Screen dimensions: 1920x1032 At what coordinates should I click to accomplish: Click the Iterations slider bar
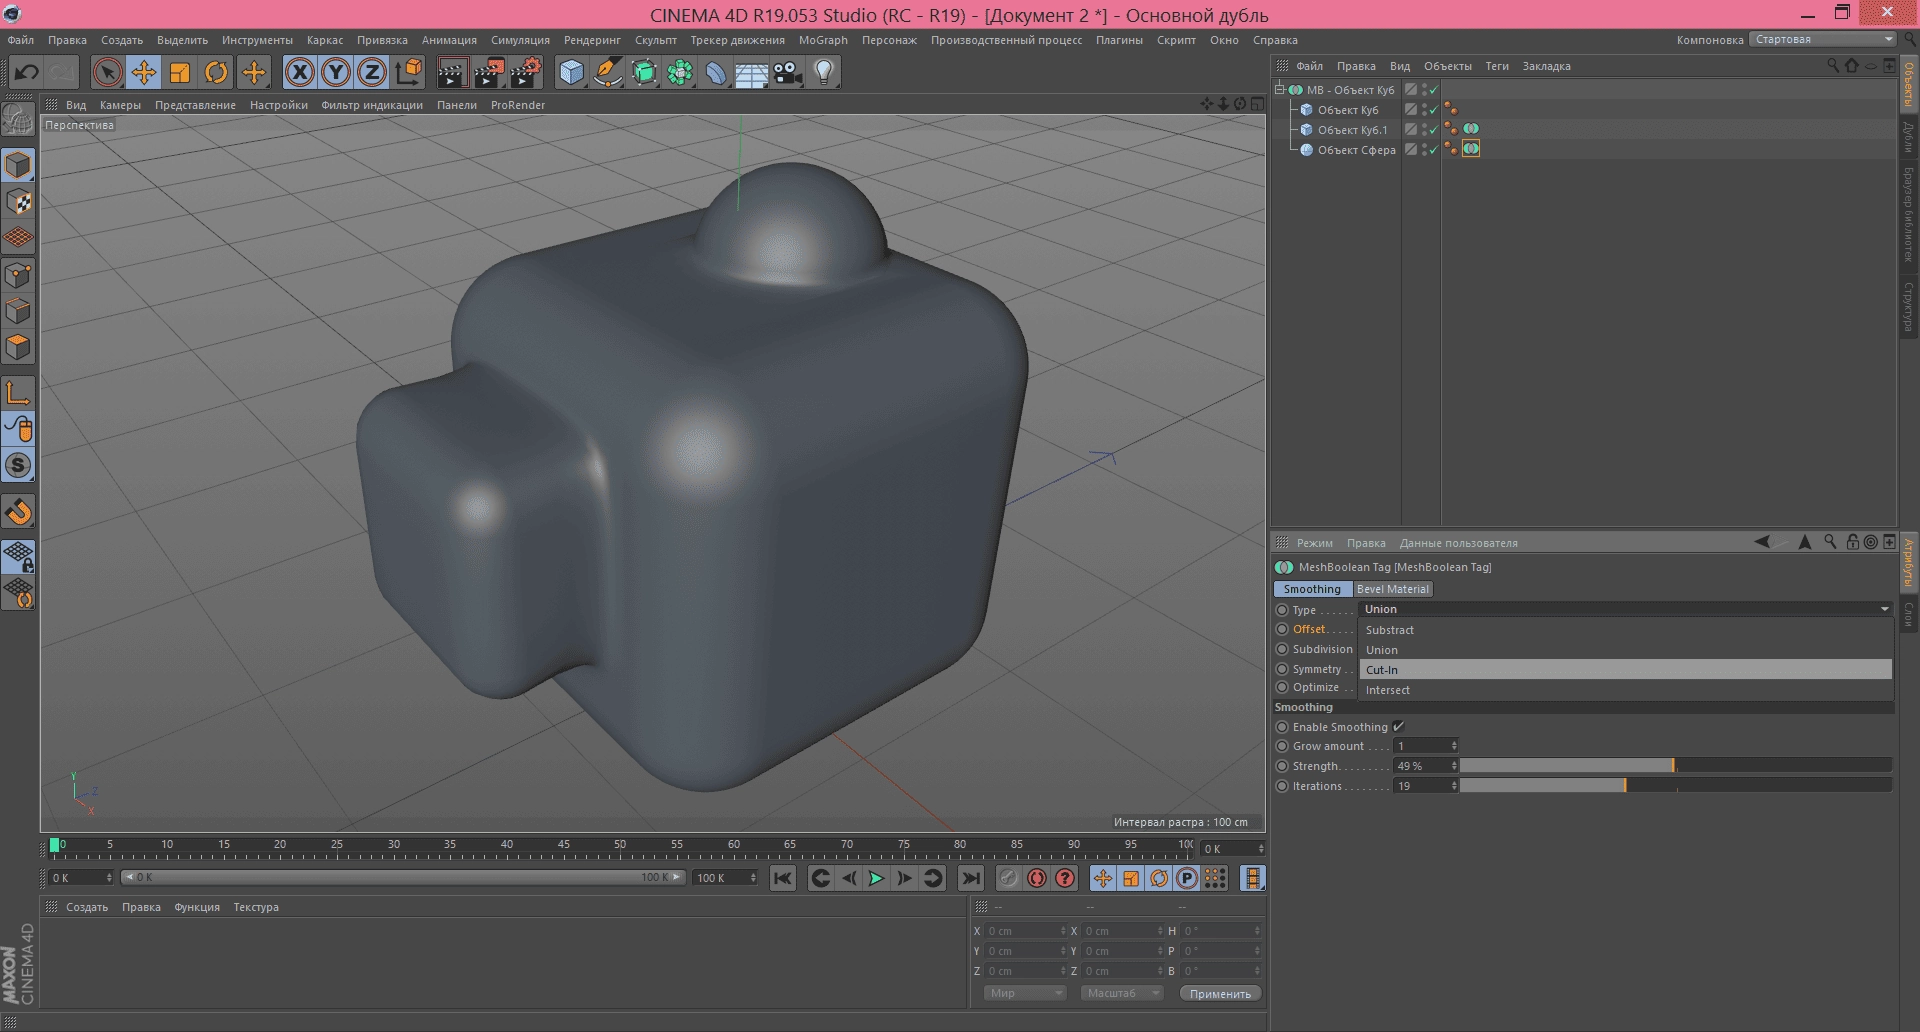1676,786
